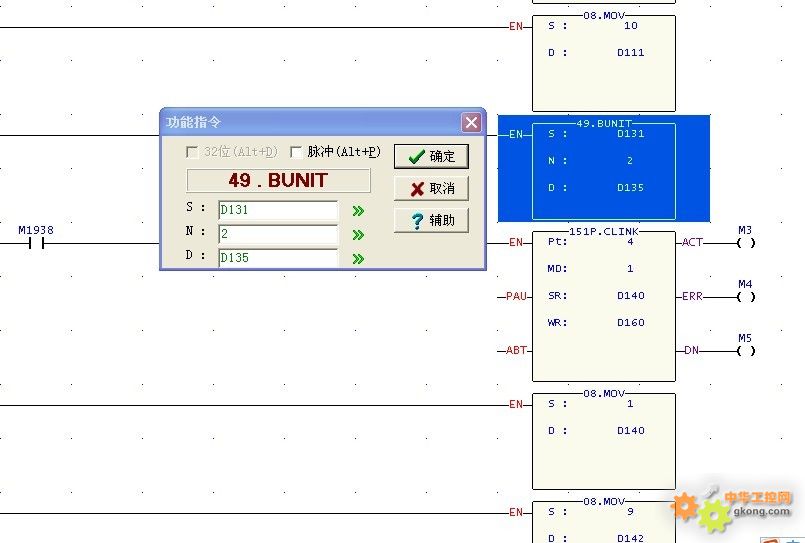This screenshot has width=805, height=543.
Task: Select the M4 output coil
Action: pyautogui.click(x=746, y=297)
